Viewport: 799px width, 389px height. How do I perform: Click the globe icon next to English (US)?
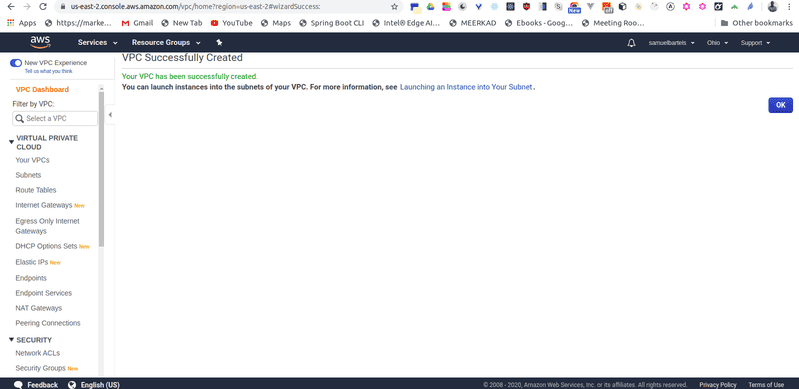pos(72,384)
